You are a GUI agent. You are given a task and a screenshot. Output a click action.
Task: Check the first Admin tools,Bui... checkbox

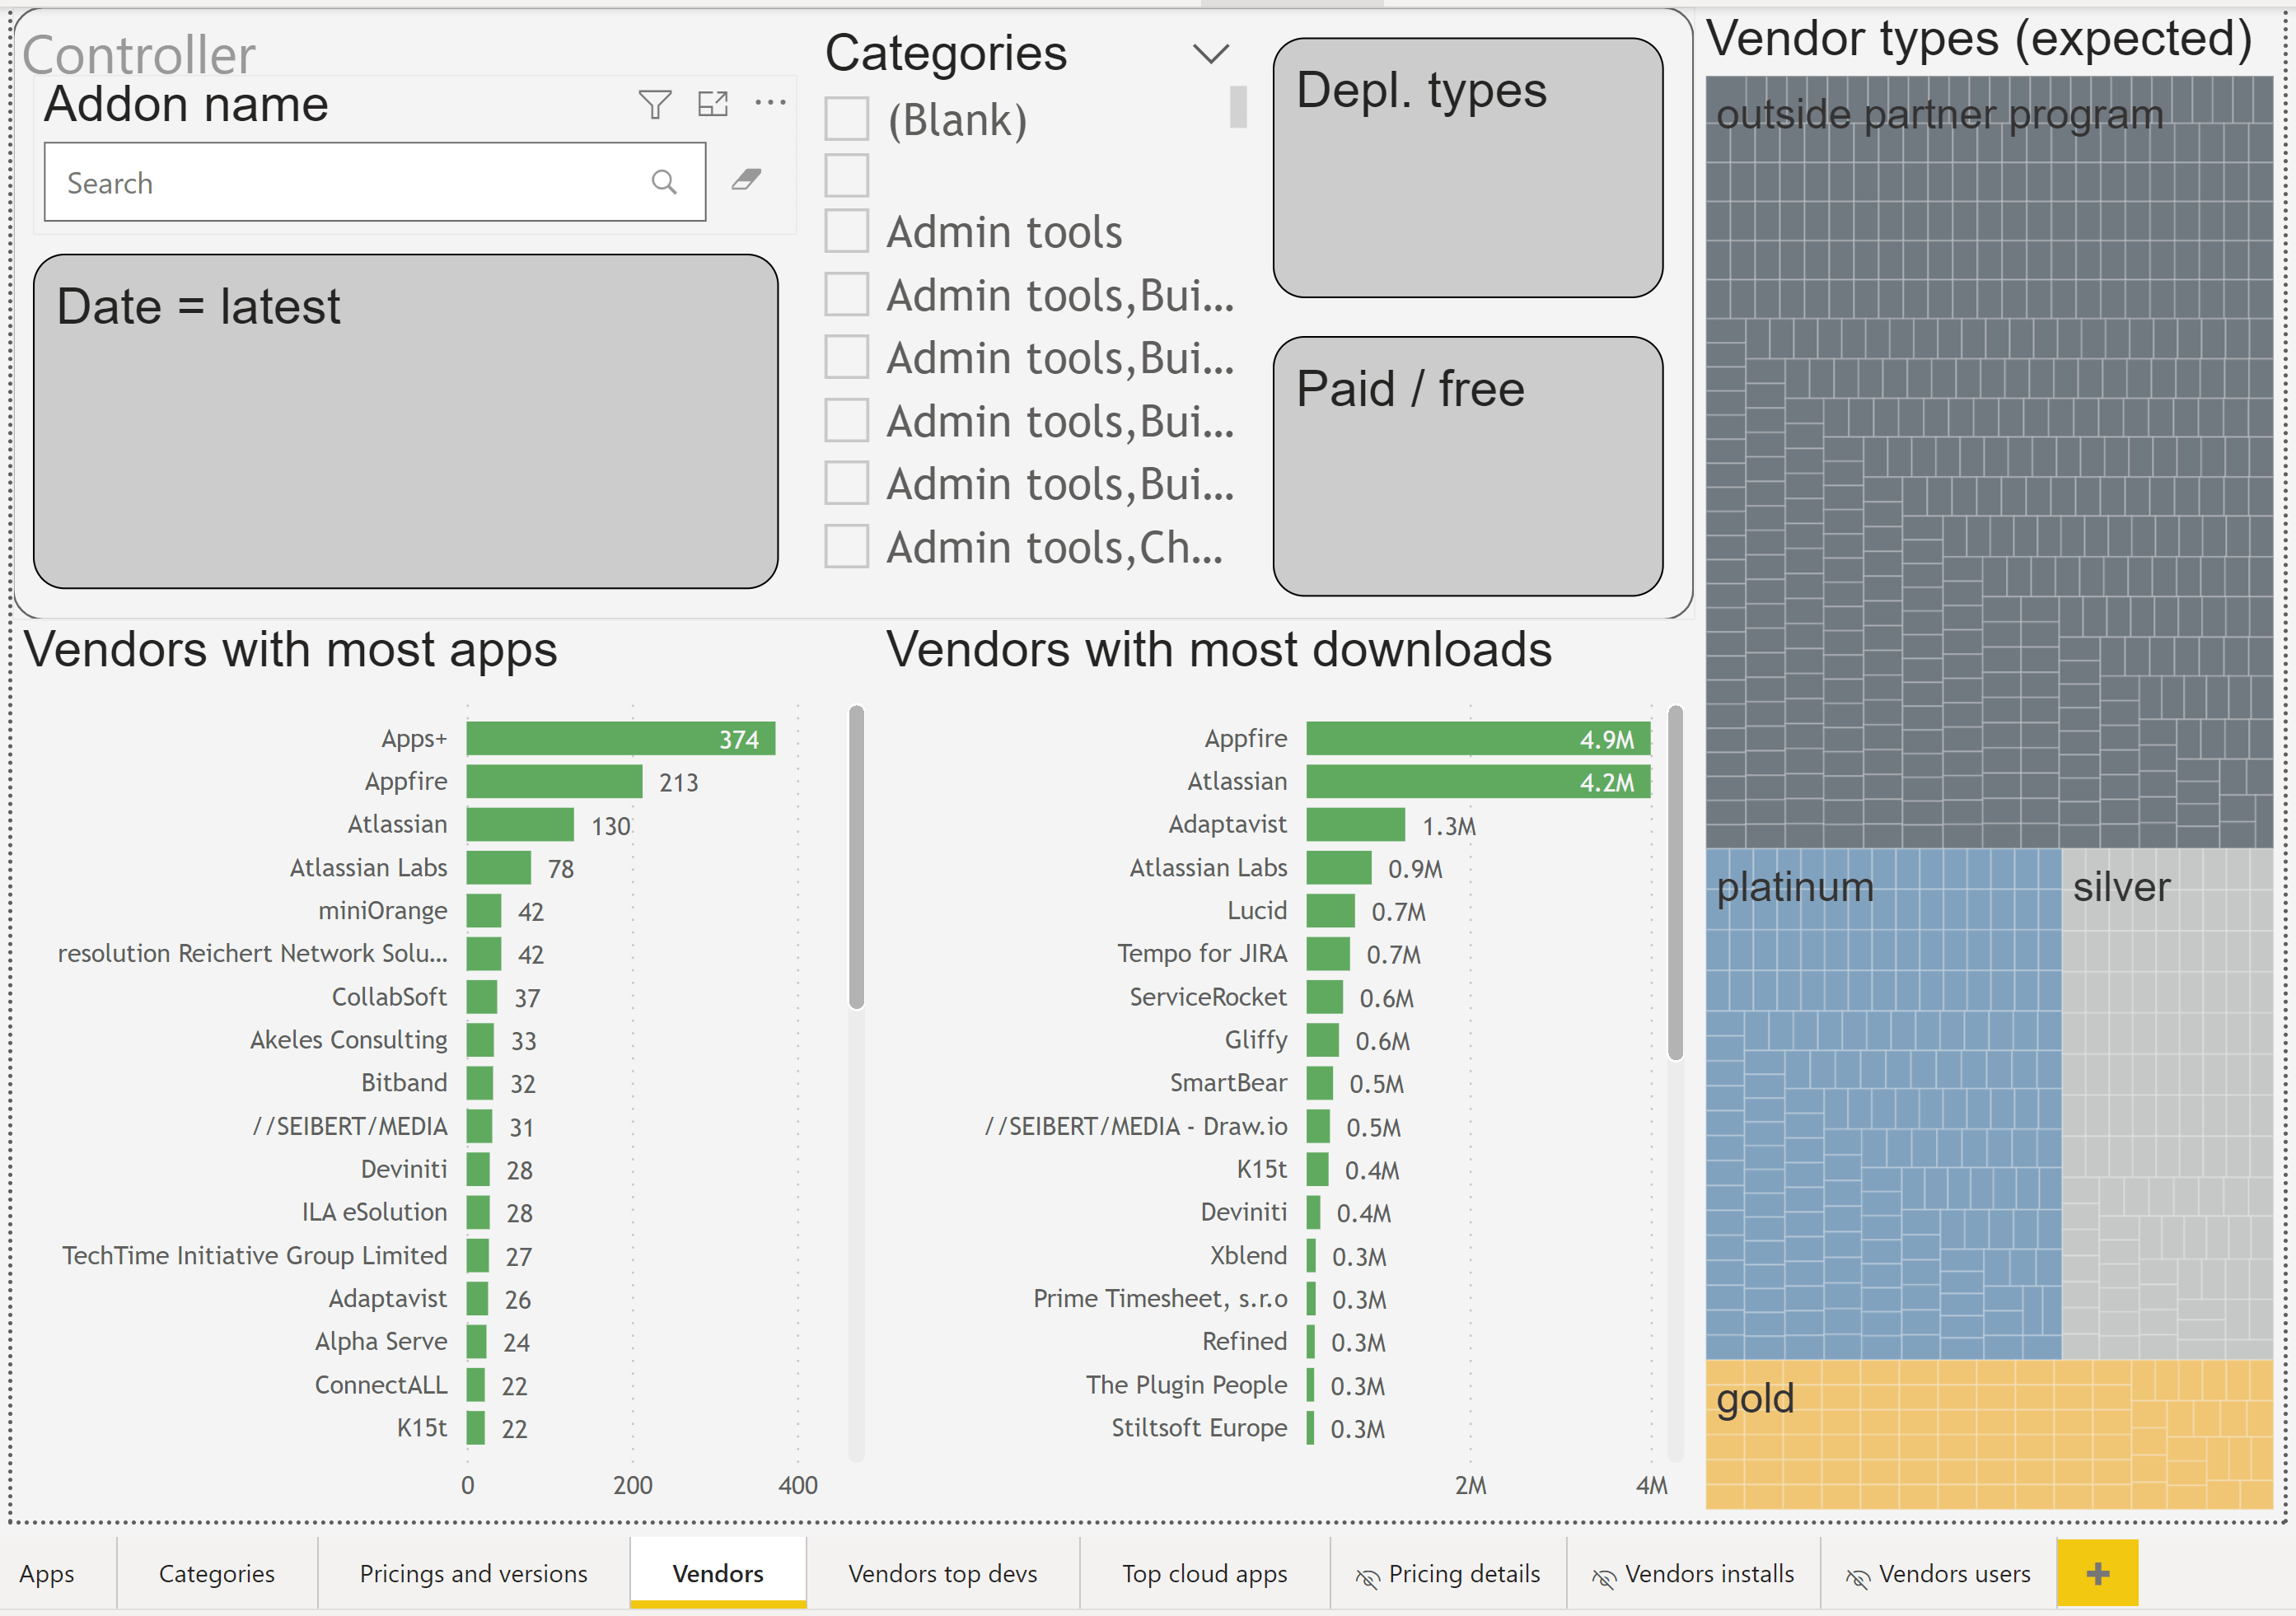(846, 294)
